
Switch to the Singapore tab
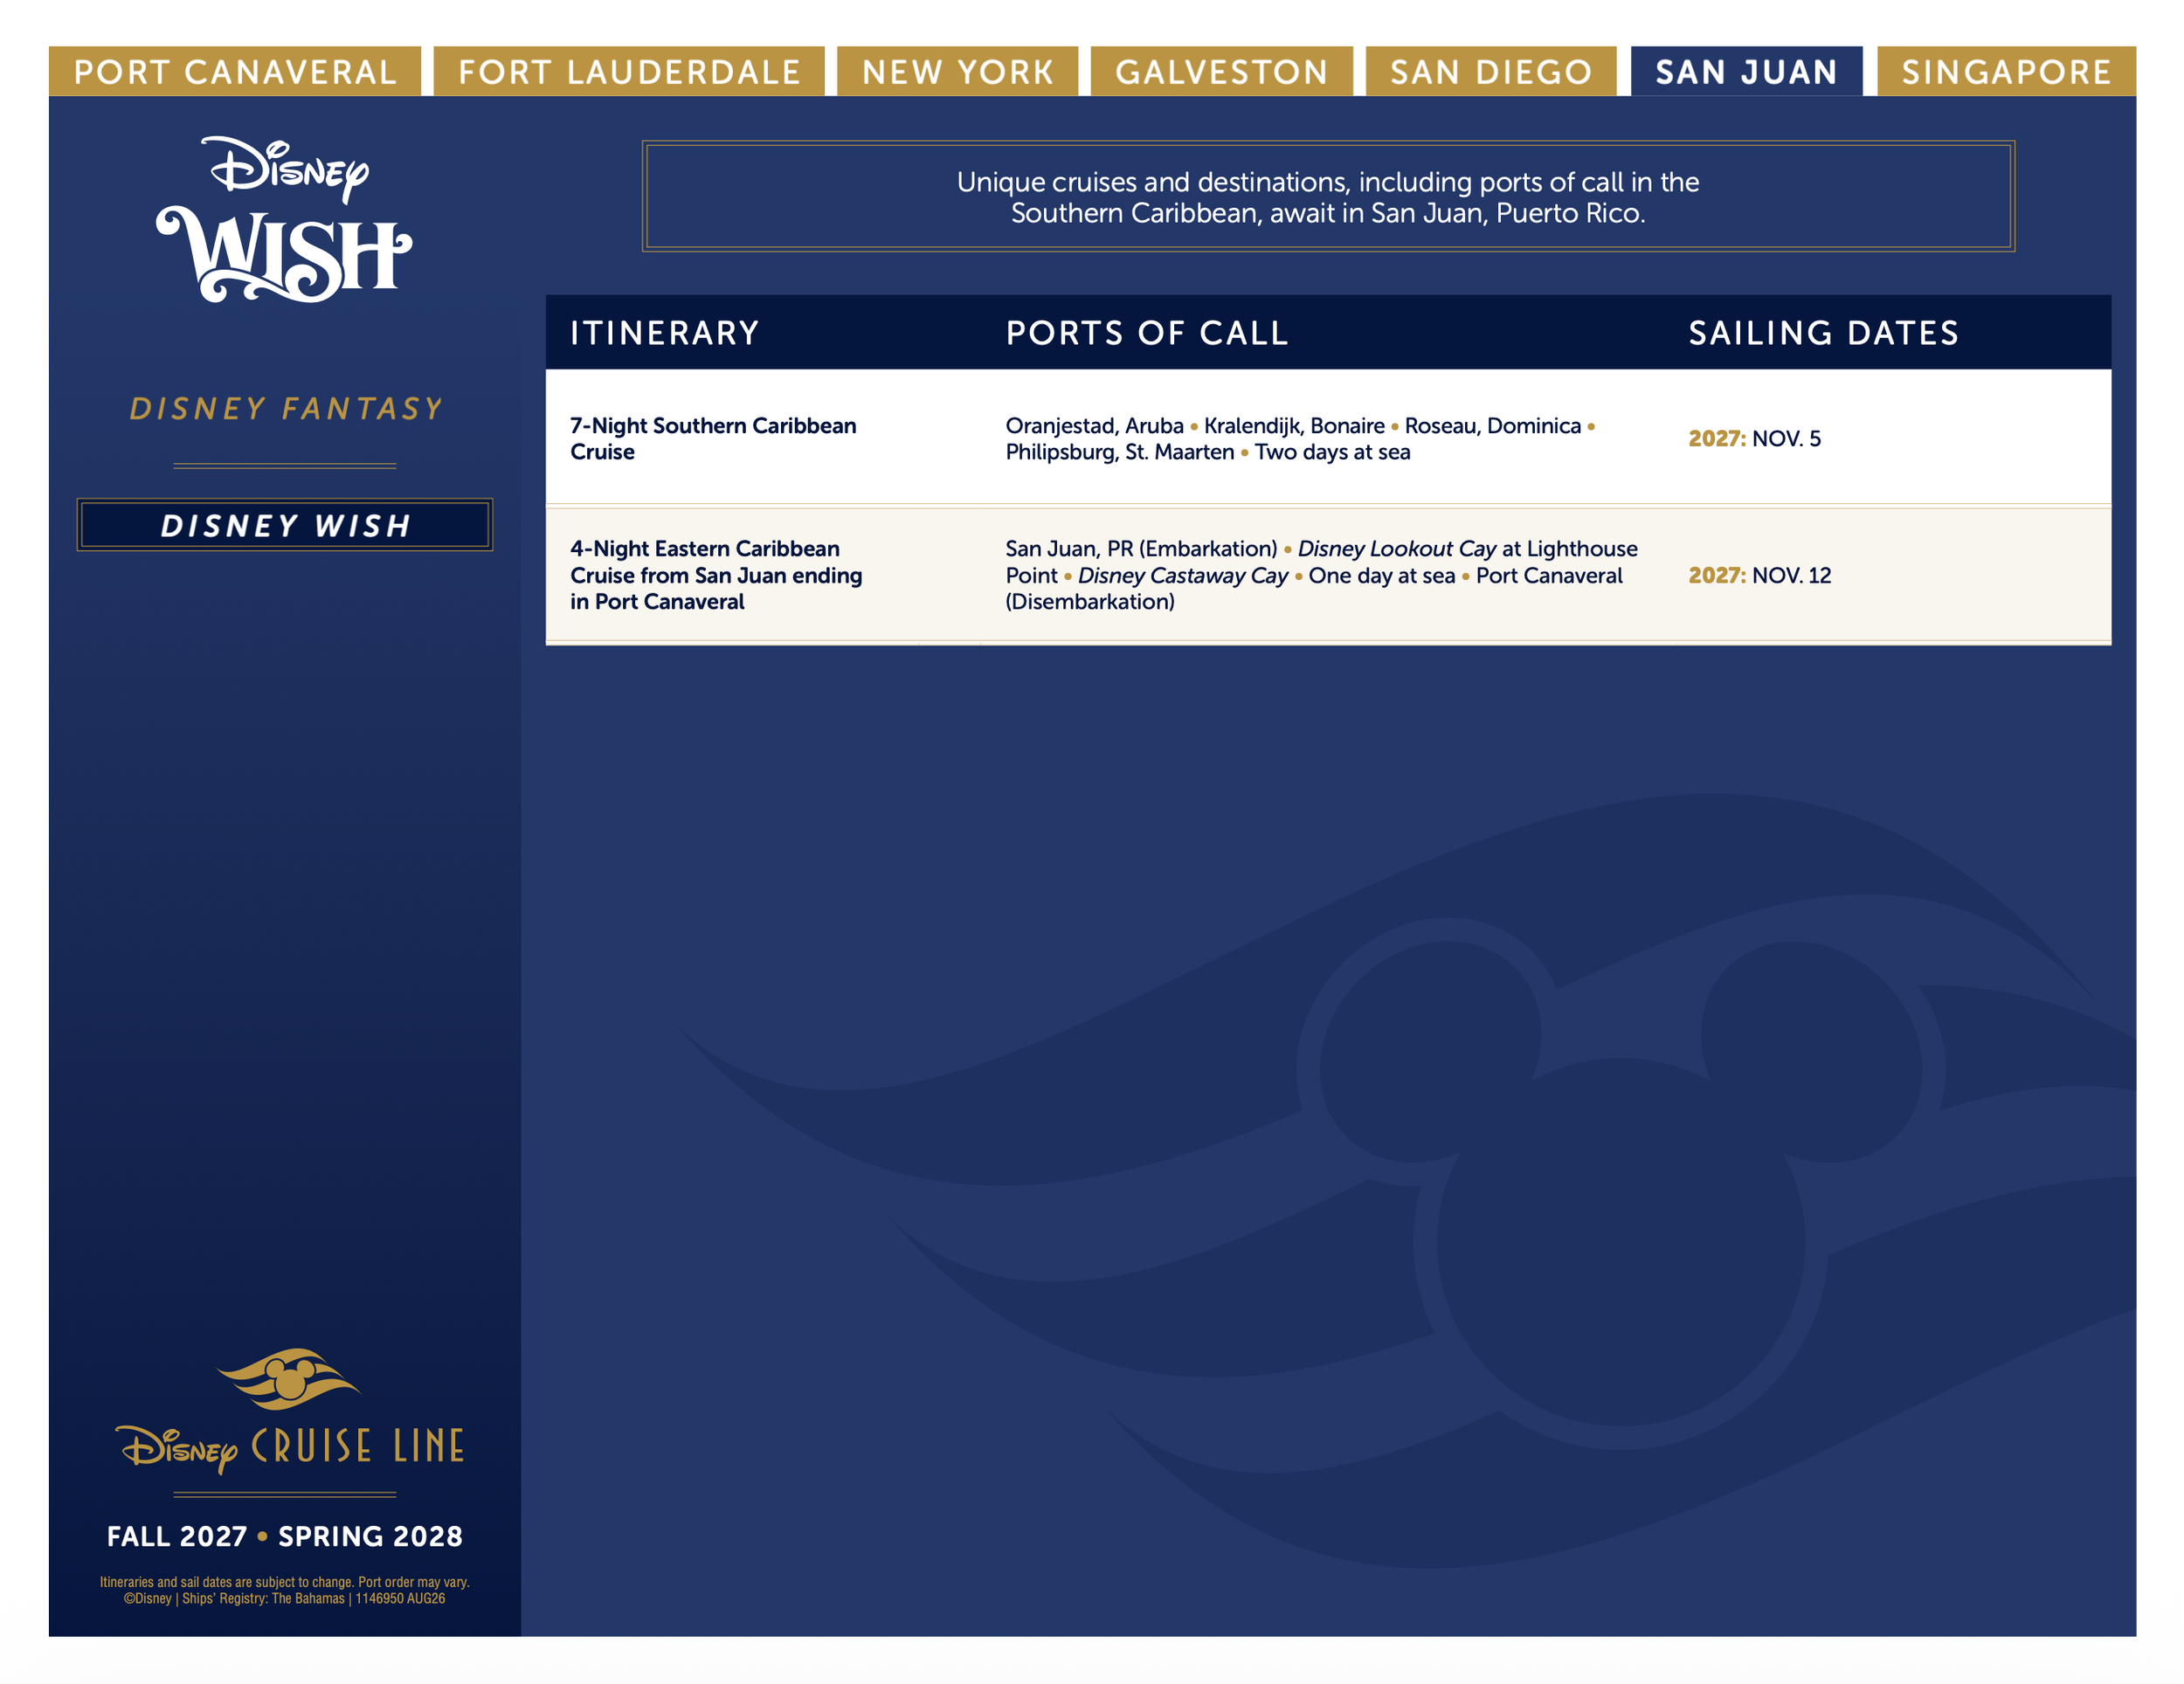(x=2006, y=71)
